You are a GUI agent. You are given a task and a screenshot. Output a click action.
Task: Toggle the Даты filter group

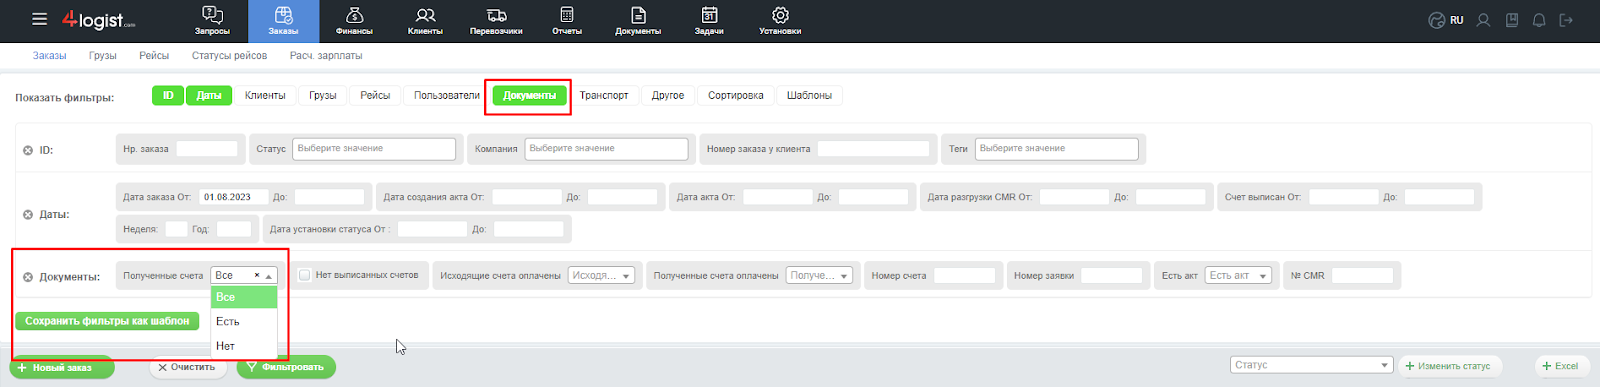(x=209, y=95)
